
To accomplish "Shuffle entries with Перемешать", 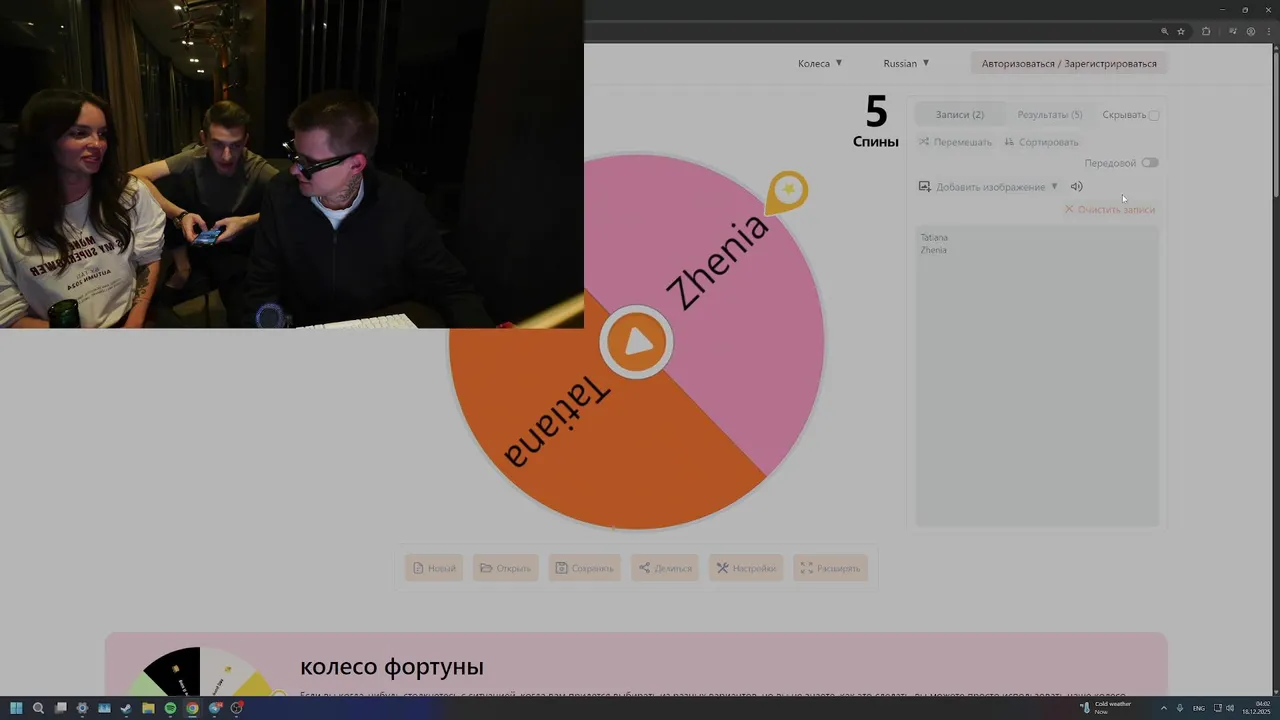I will [955, 142].
